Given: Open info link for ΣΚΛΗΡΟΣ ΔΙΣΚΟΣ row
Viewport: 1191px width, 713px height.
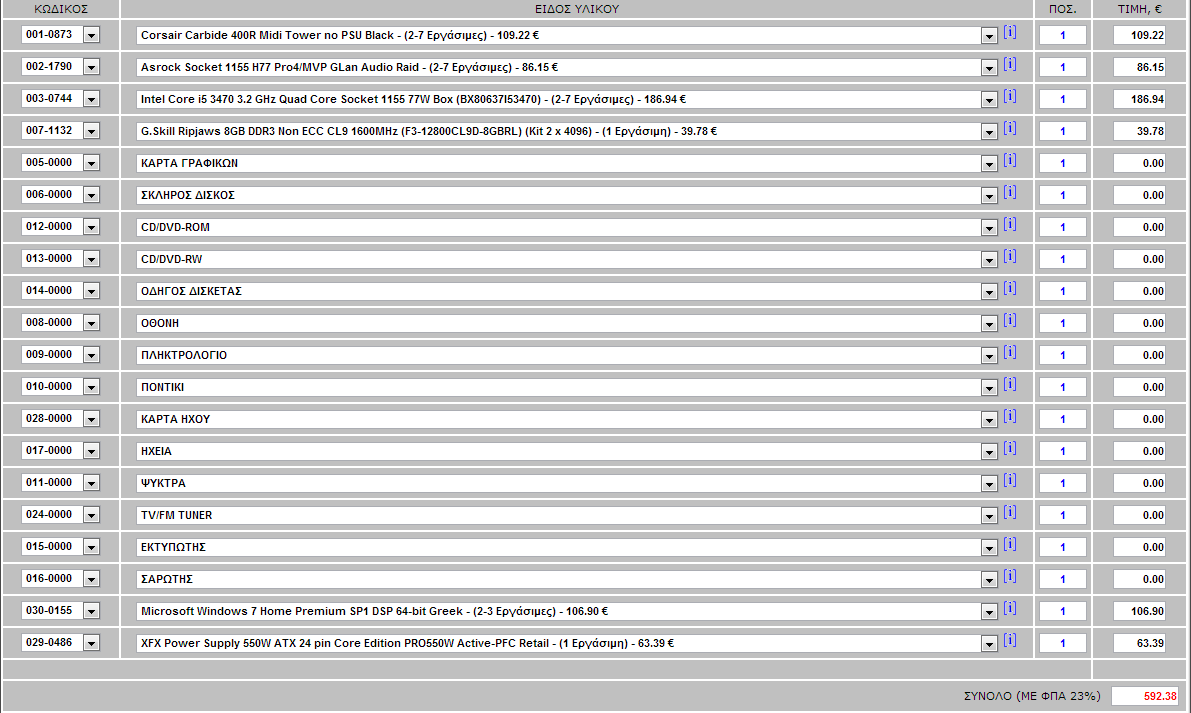Looking at the screenshot, I should [1009, 191].
